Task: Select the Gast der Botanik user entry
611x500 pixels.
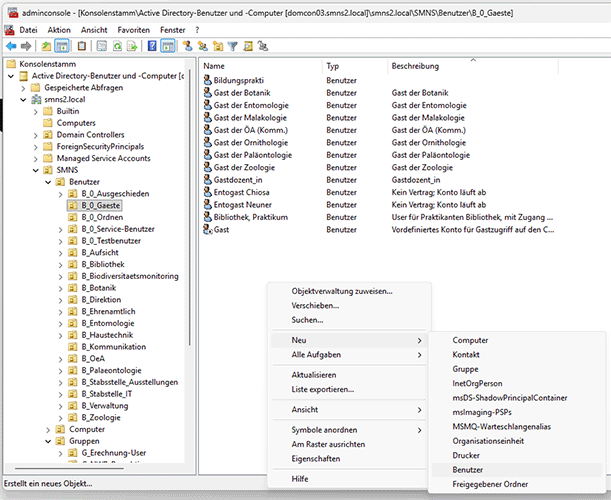Action: 240,92
